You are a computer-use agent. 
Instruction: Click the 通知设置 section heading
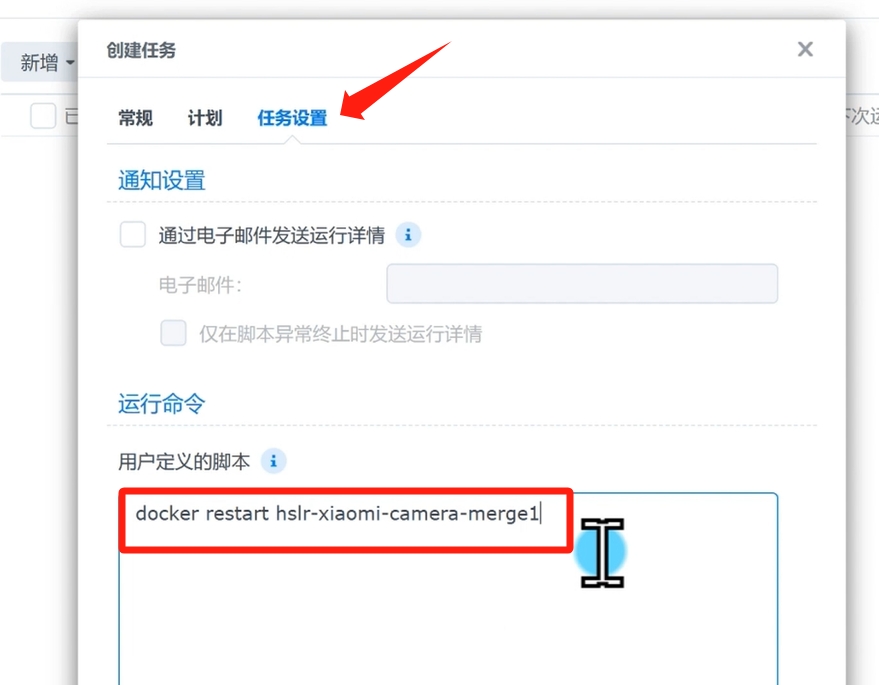(161, 180)
